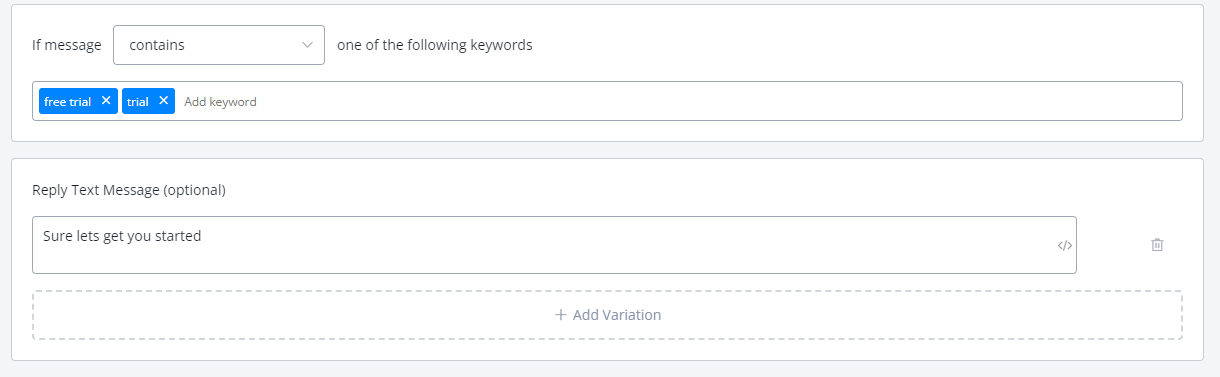Click blank area of the reply message card
Image resolution: width=1220 pixels, height=377 pixels.
[x=700, y=190]
